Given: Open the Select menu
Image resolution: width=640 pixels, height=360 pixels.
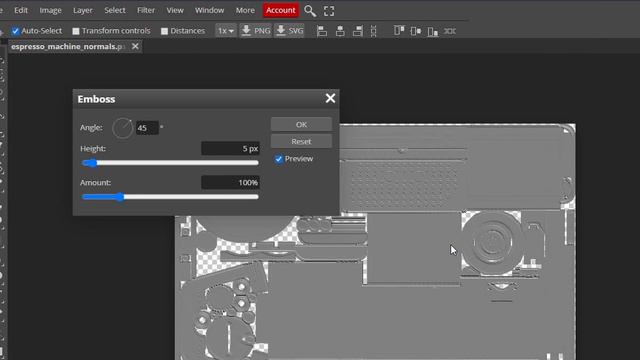Looking at the screenshot, I should (x=114, y=10).
